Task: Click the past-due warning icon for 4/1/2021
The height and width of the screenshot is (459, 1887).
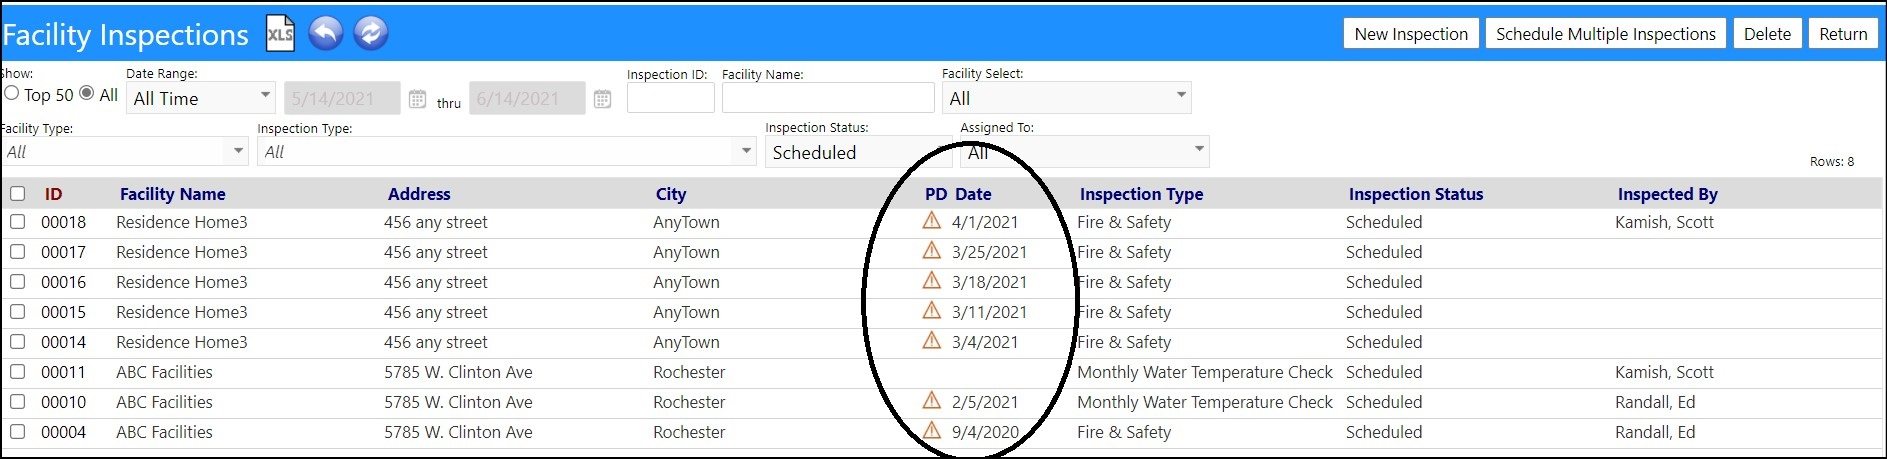Action: [932, 221]
